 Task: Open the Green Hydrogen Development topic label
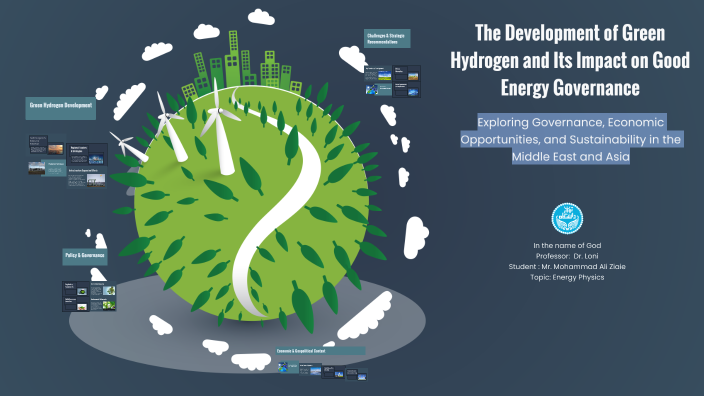(61, 108)
